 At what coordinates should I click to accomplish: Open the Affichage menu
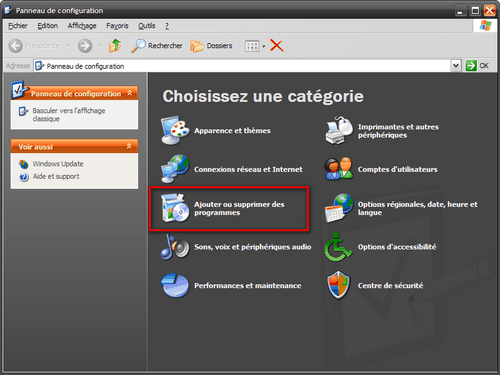coord(82,26)
